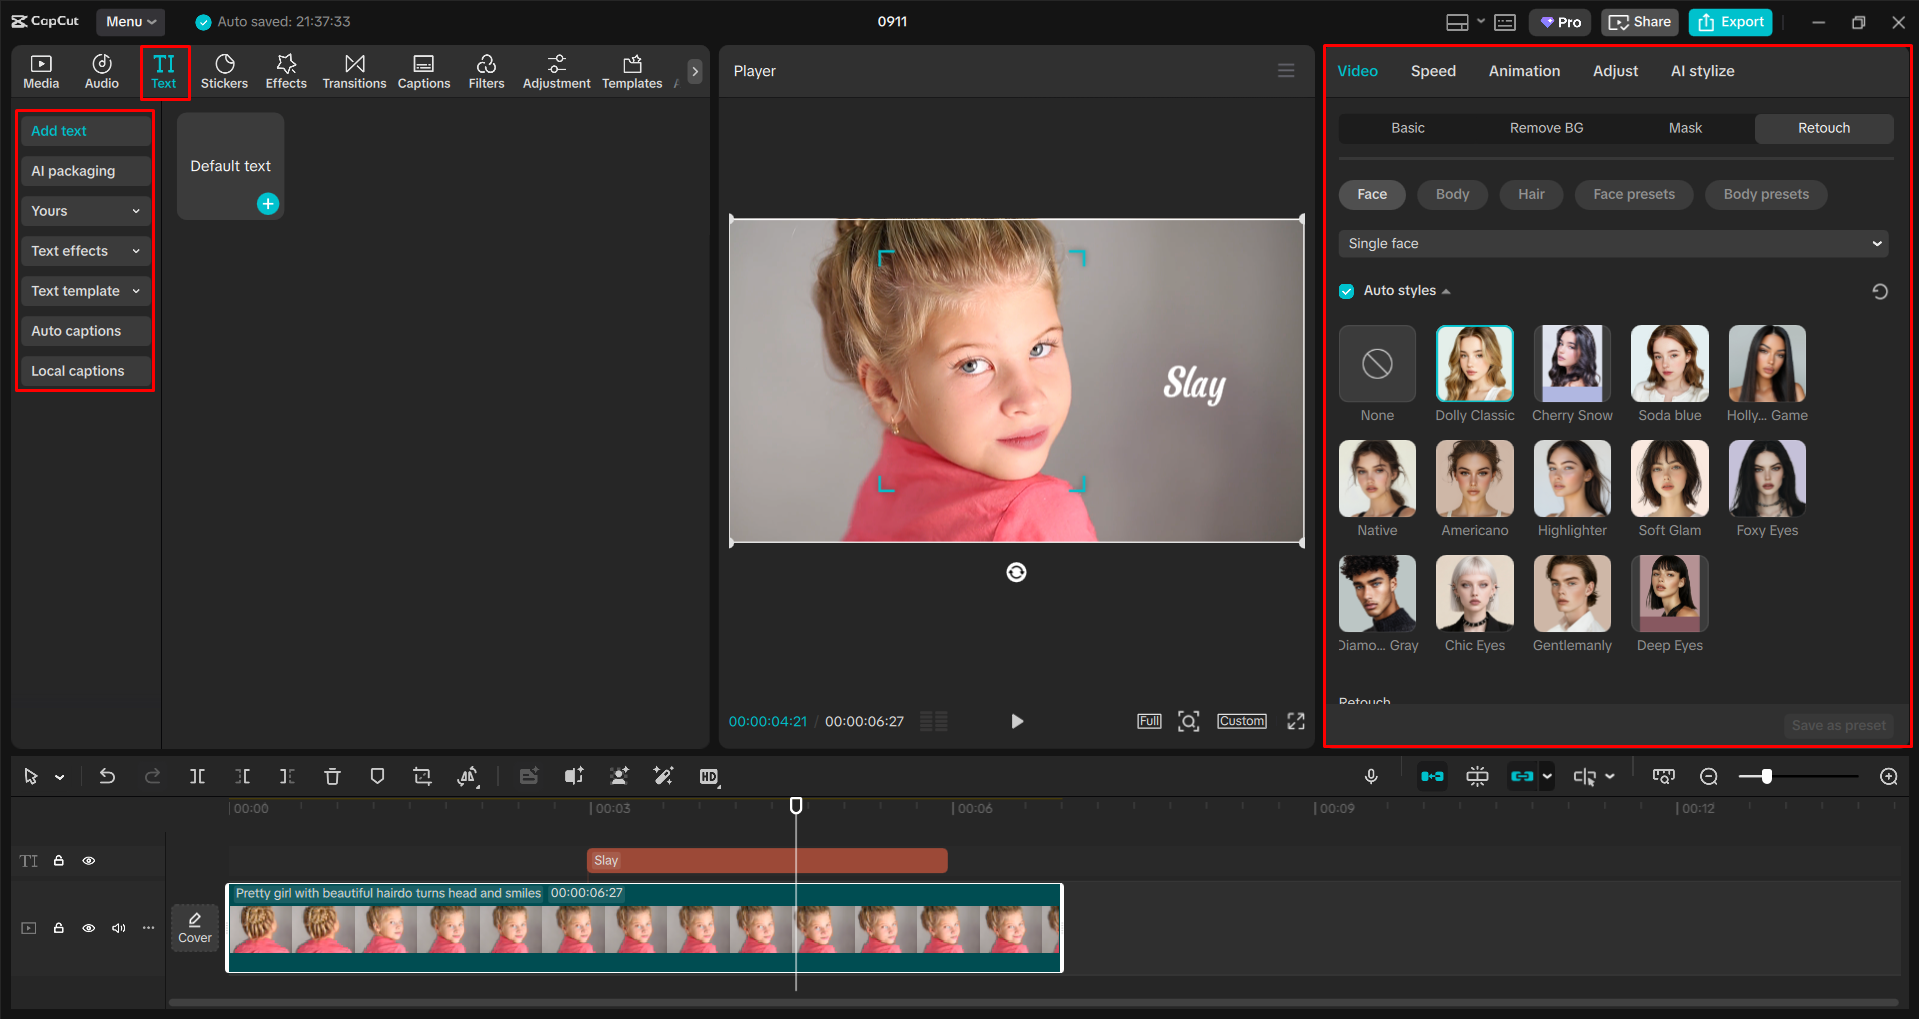Split the clip at the playhead

coord(197,776)
